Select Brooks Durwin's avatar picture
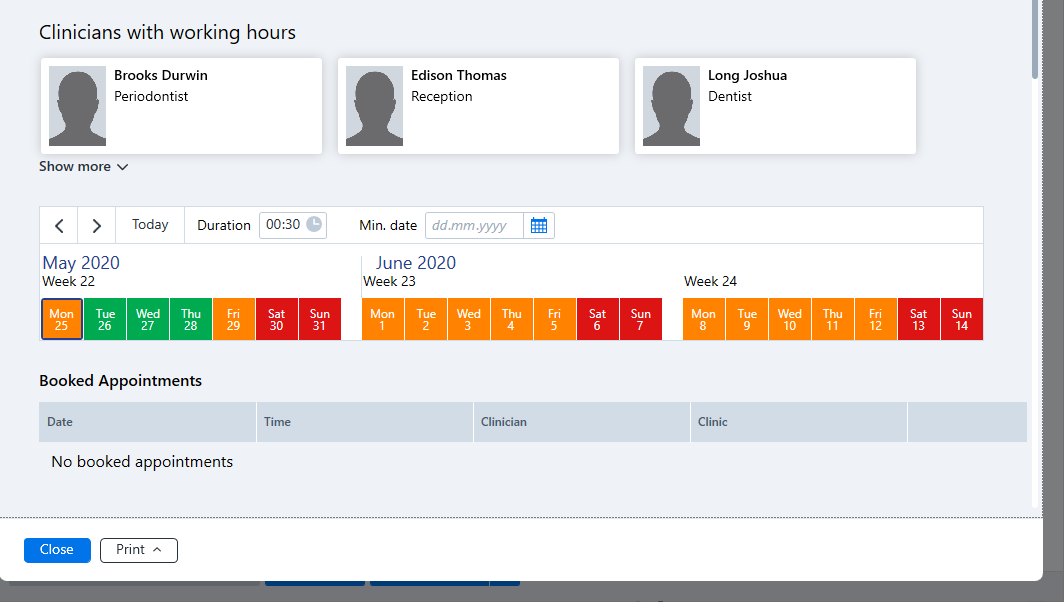The width and height of the screenshot is (1064, 602). coord(77,106)
